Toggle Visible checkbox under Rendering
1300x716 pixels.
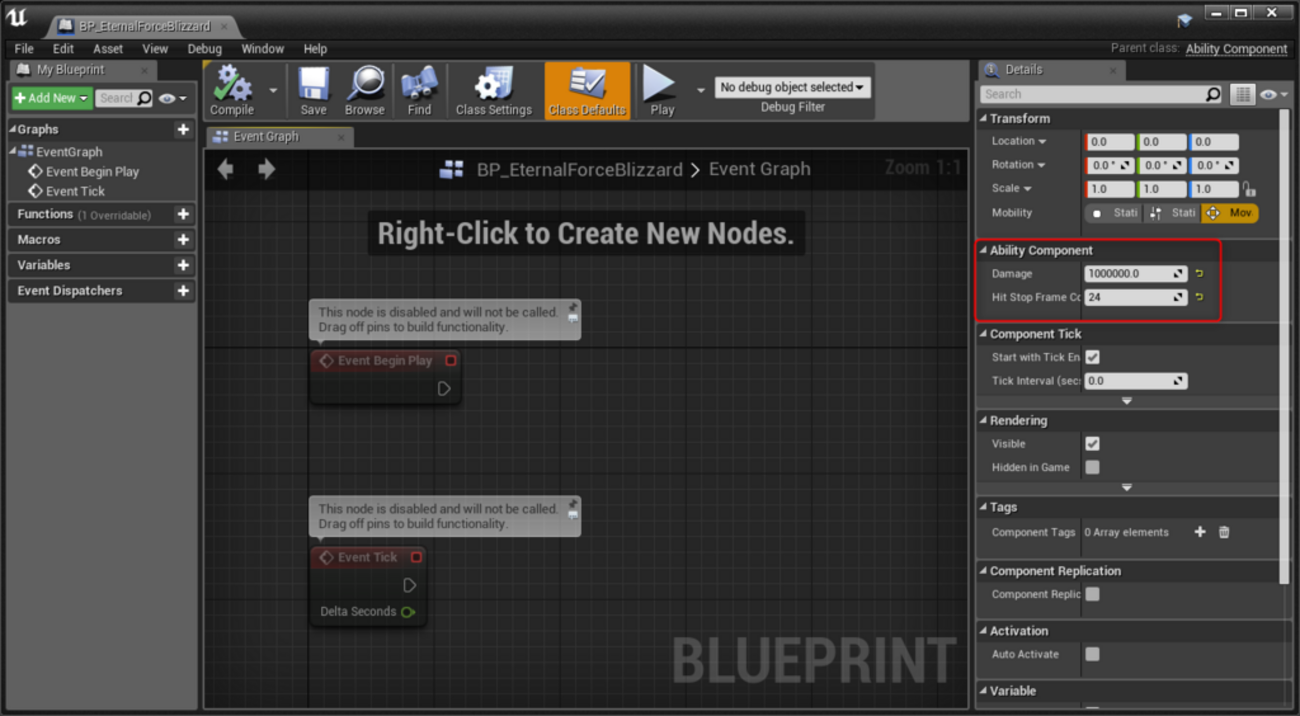coord(1092,444)
